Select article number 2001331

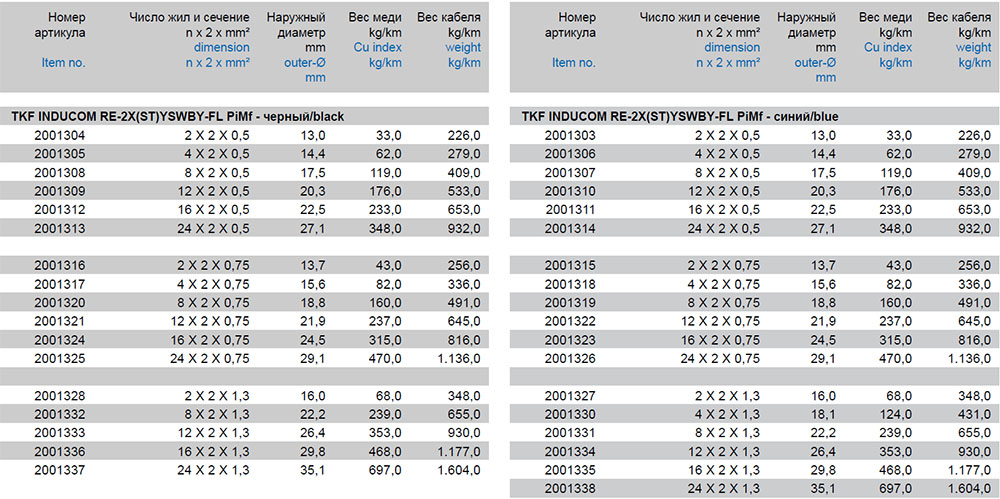pyautogui.click(x=570, y=433)
